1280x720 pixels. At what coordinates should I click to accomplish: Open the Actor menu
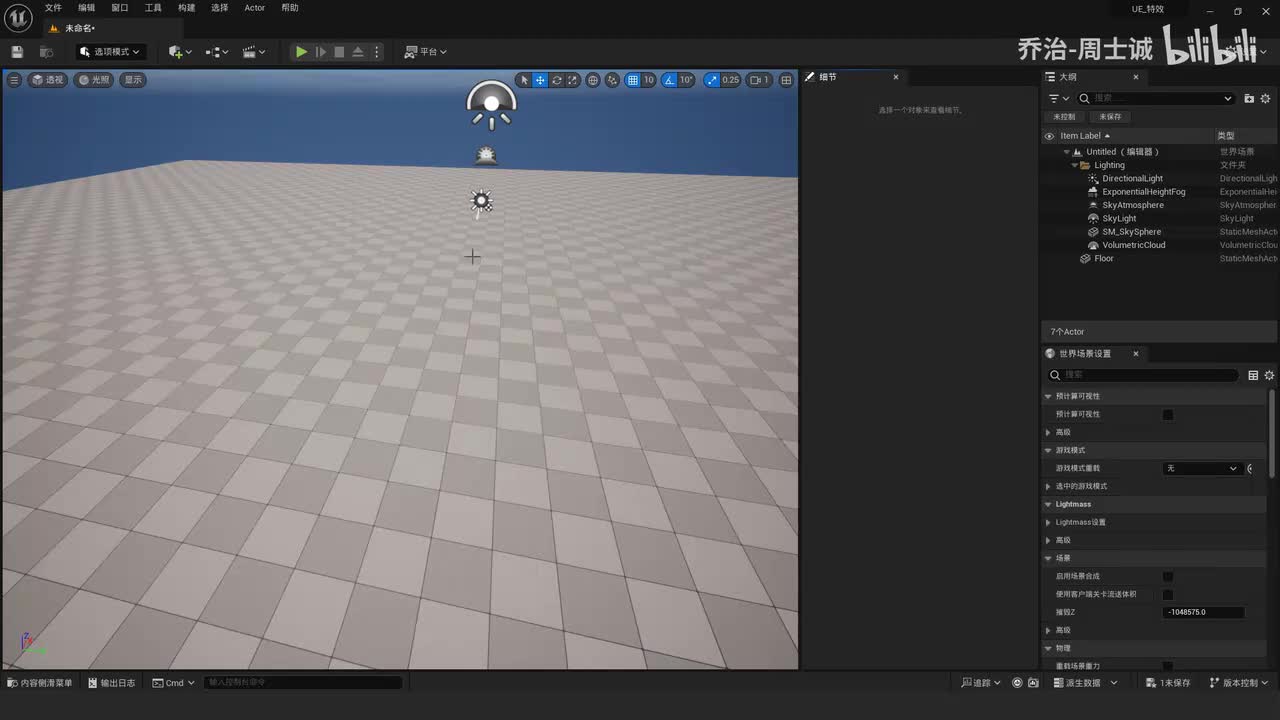pos(255,8)
